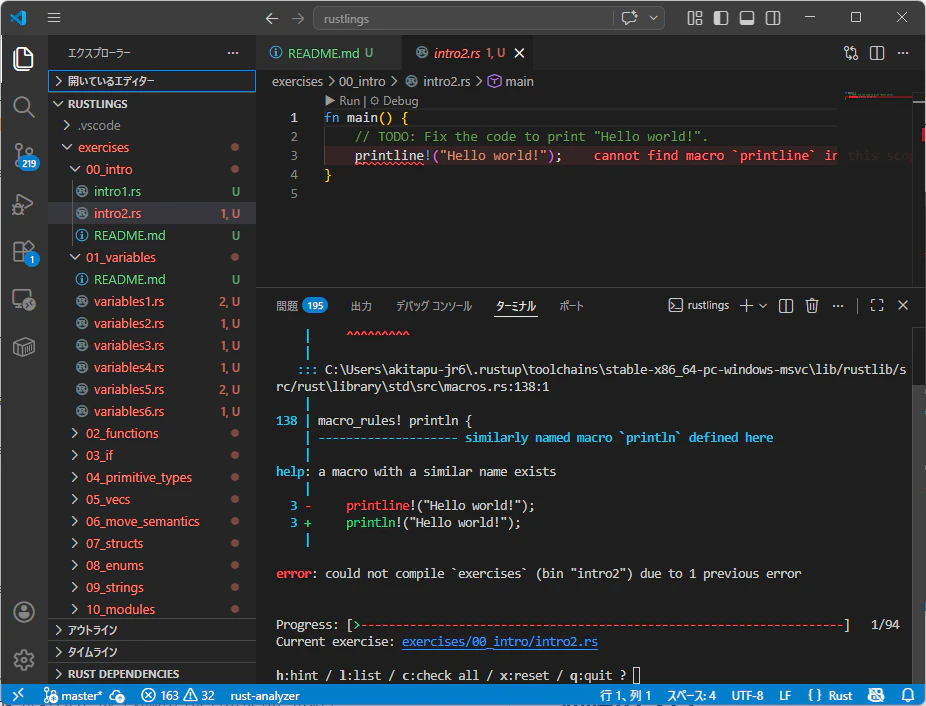Click rust-analyzer status bar item

pos(265,696)
